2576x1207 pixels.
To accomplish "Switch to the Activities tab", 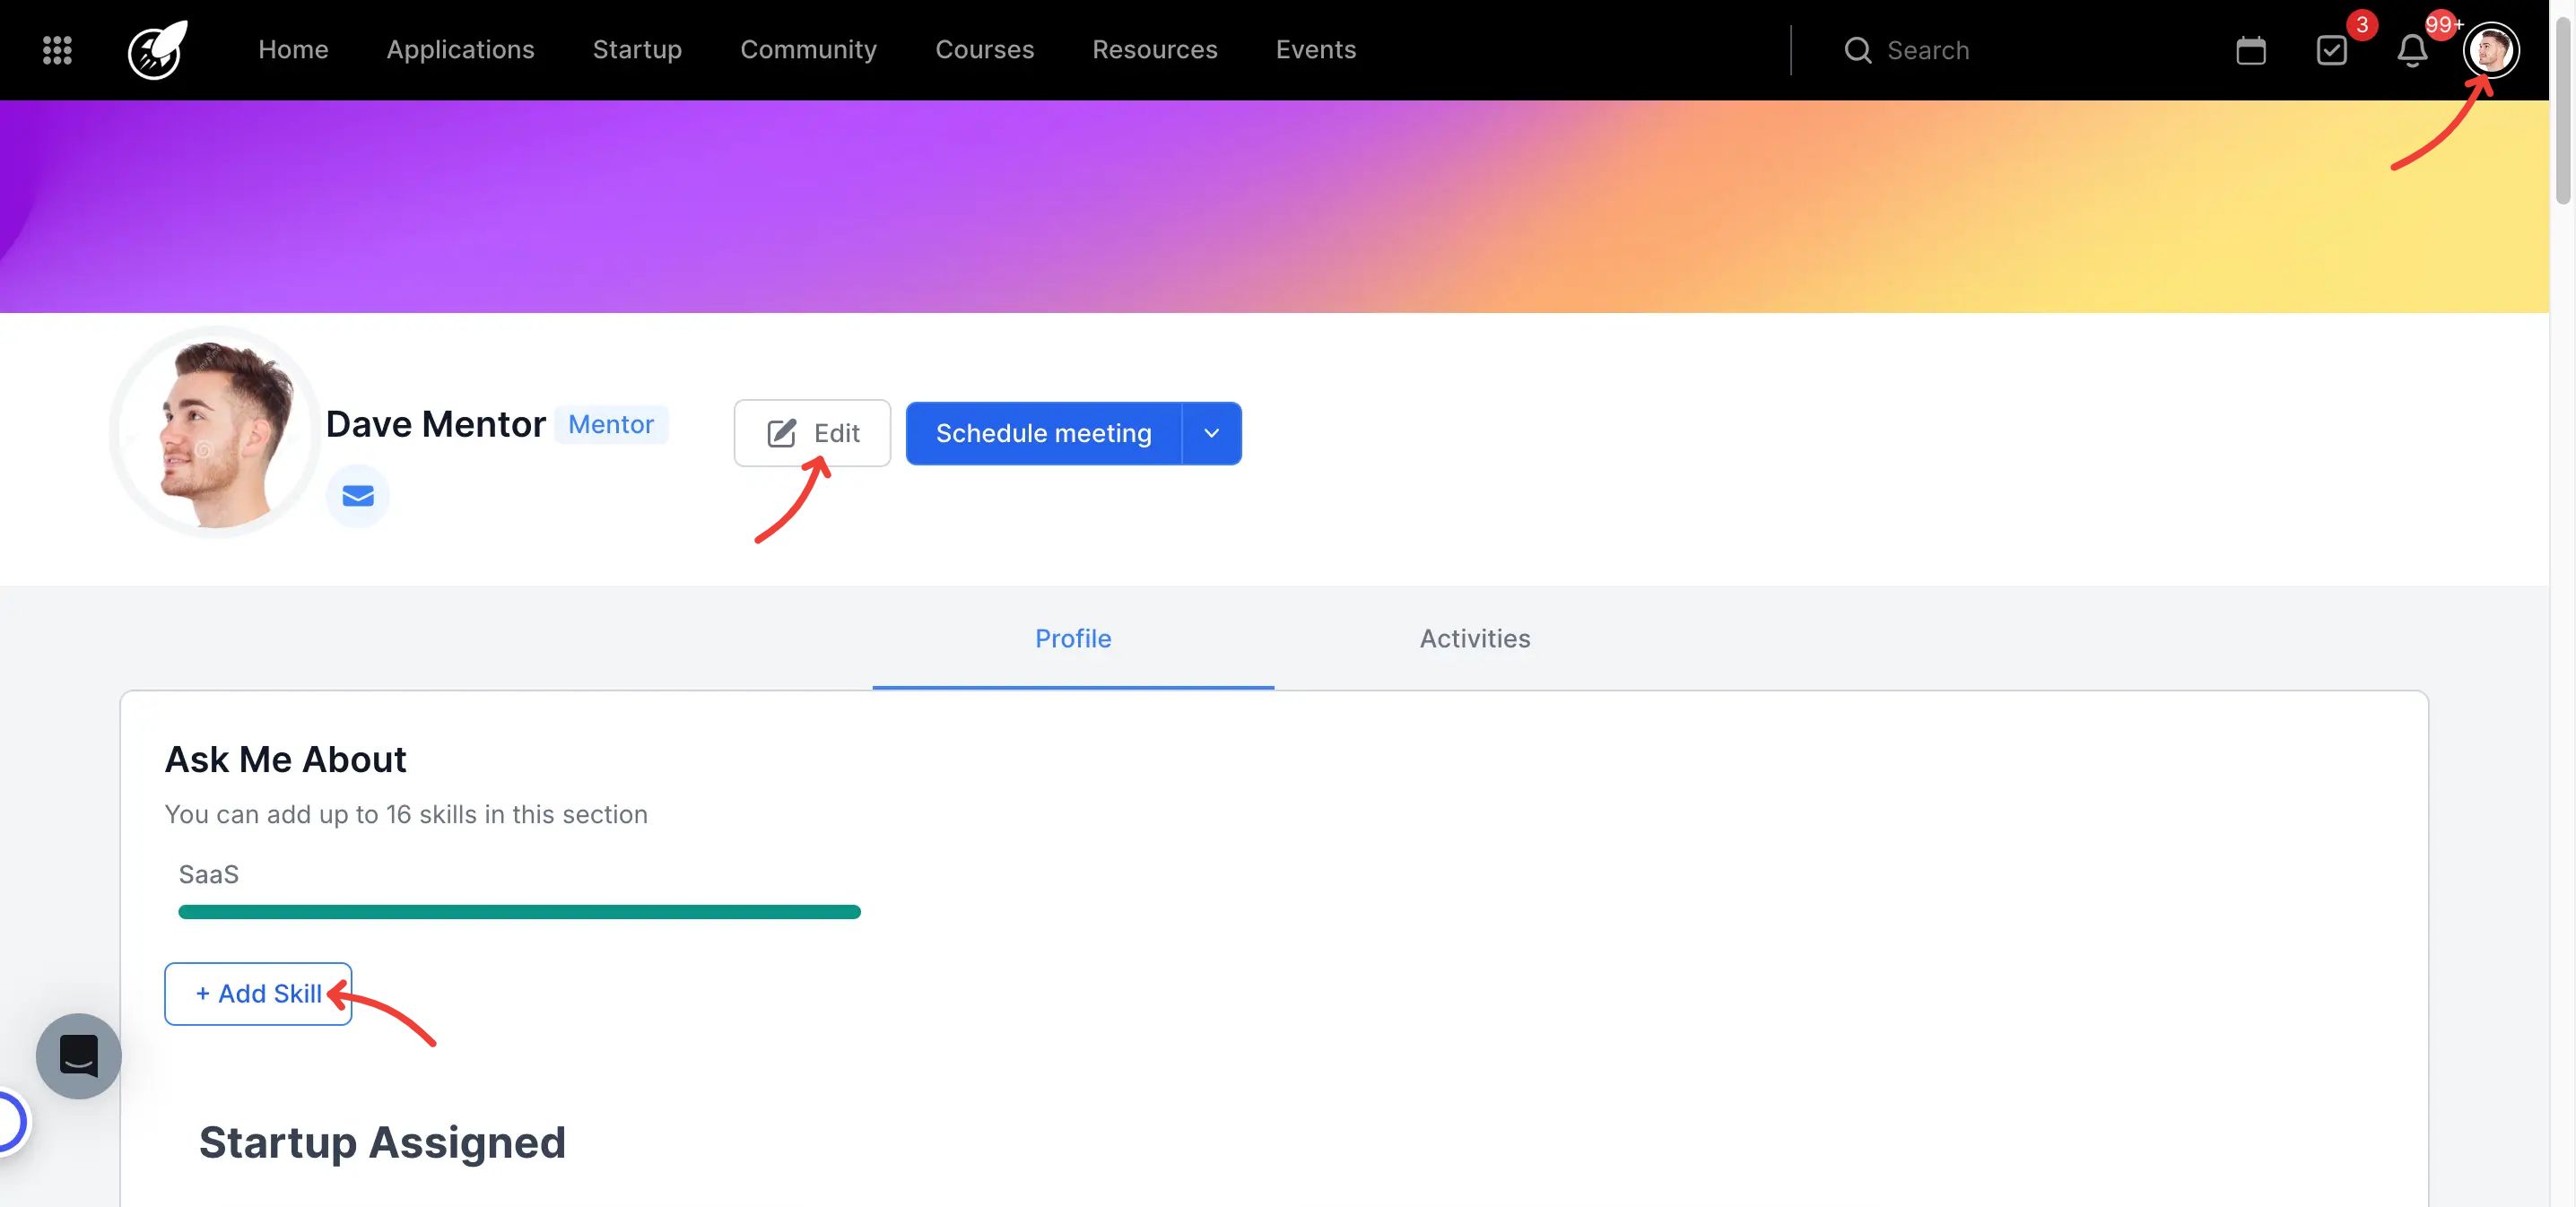I will pos(1474,638).
